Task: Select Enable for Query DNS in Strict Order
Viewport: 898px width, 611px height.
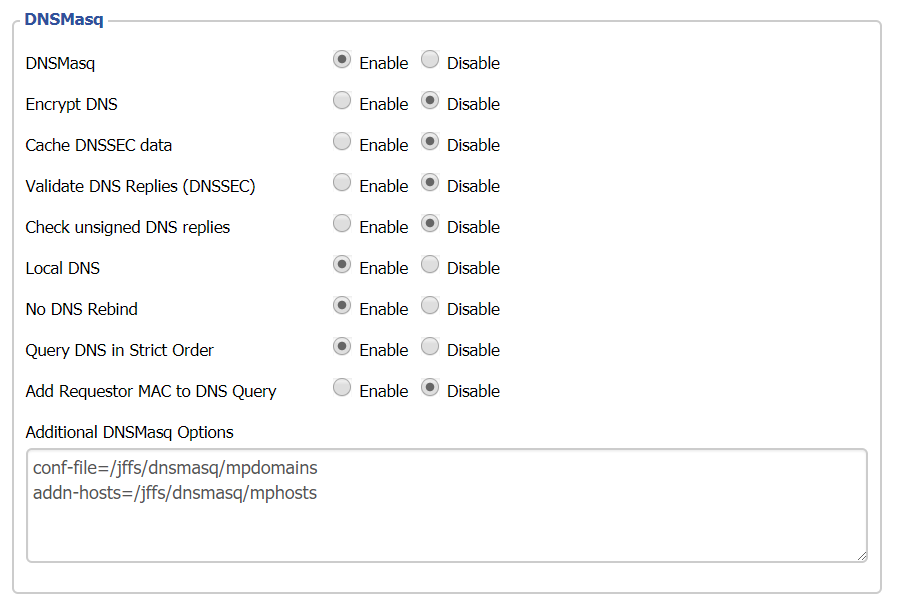Action: [342, 346]
